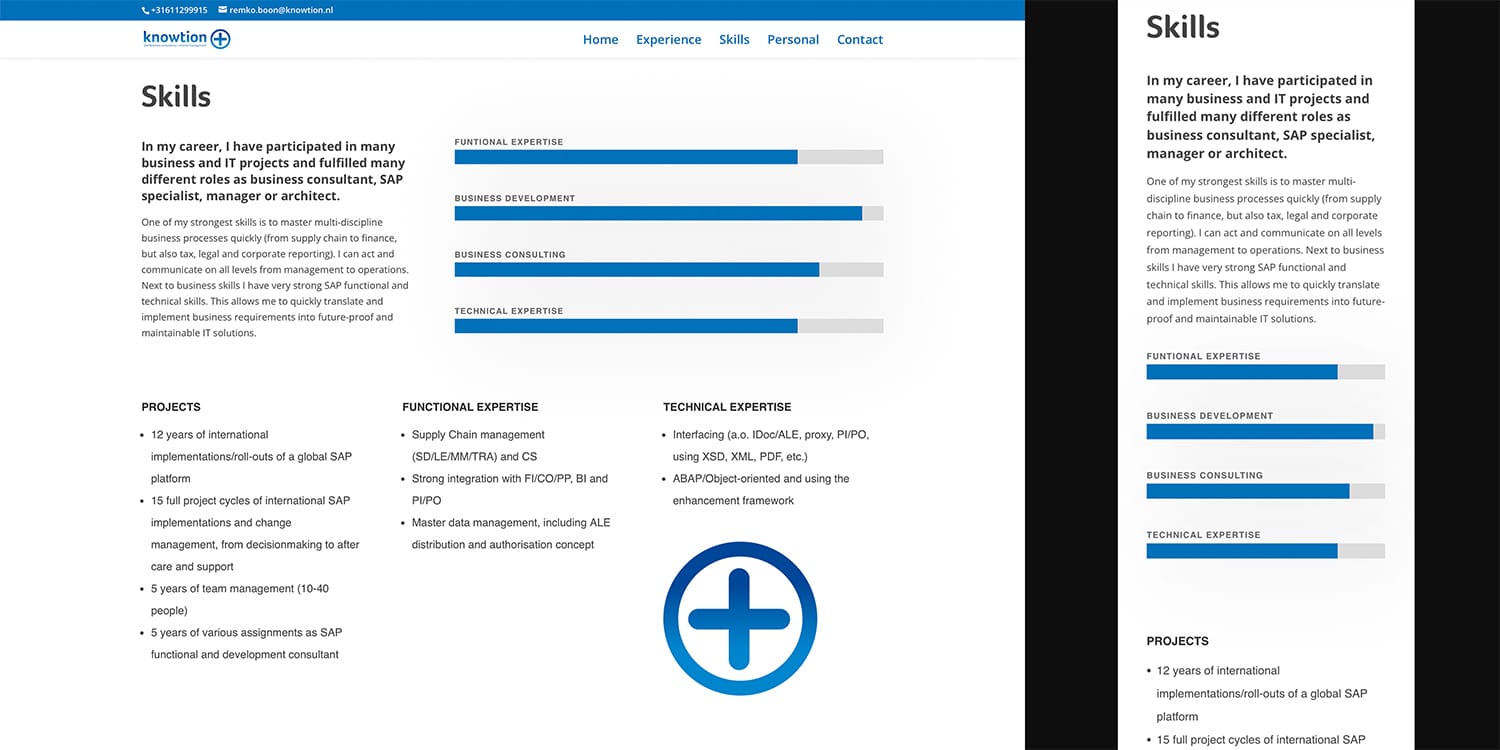Navigate to the Personal section

point(793,40)
